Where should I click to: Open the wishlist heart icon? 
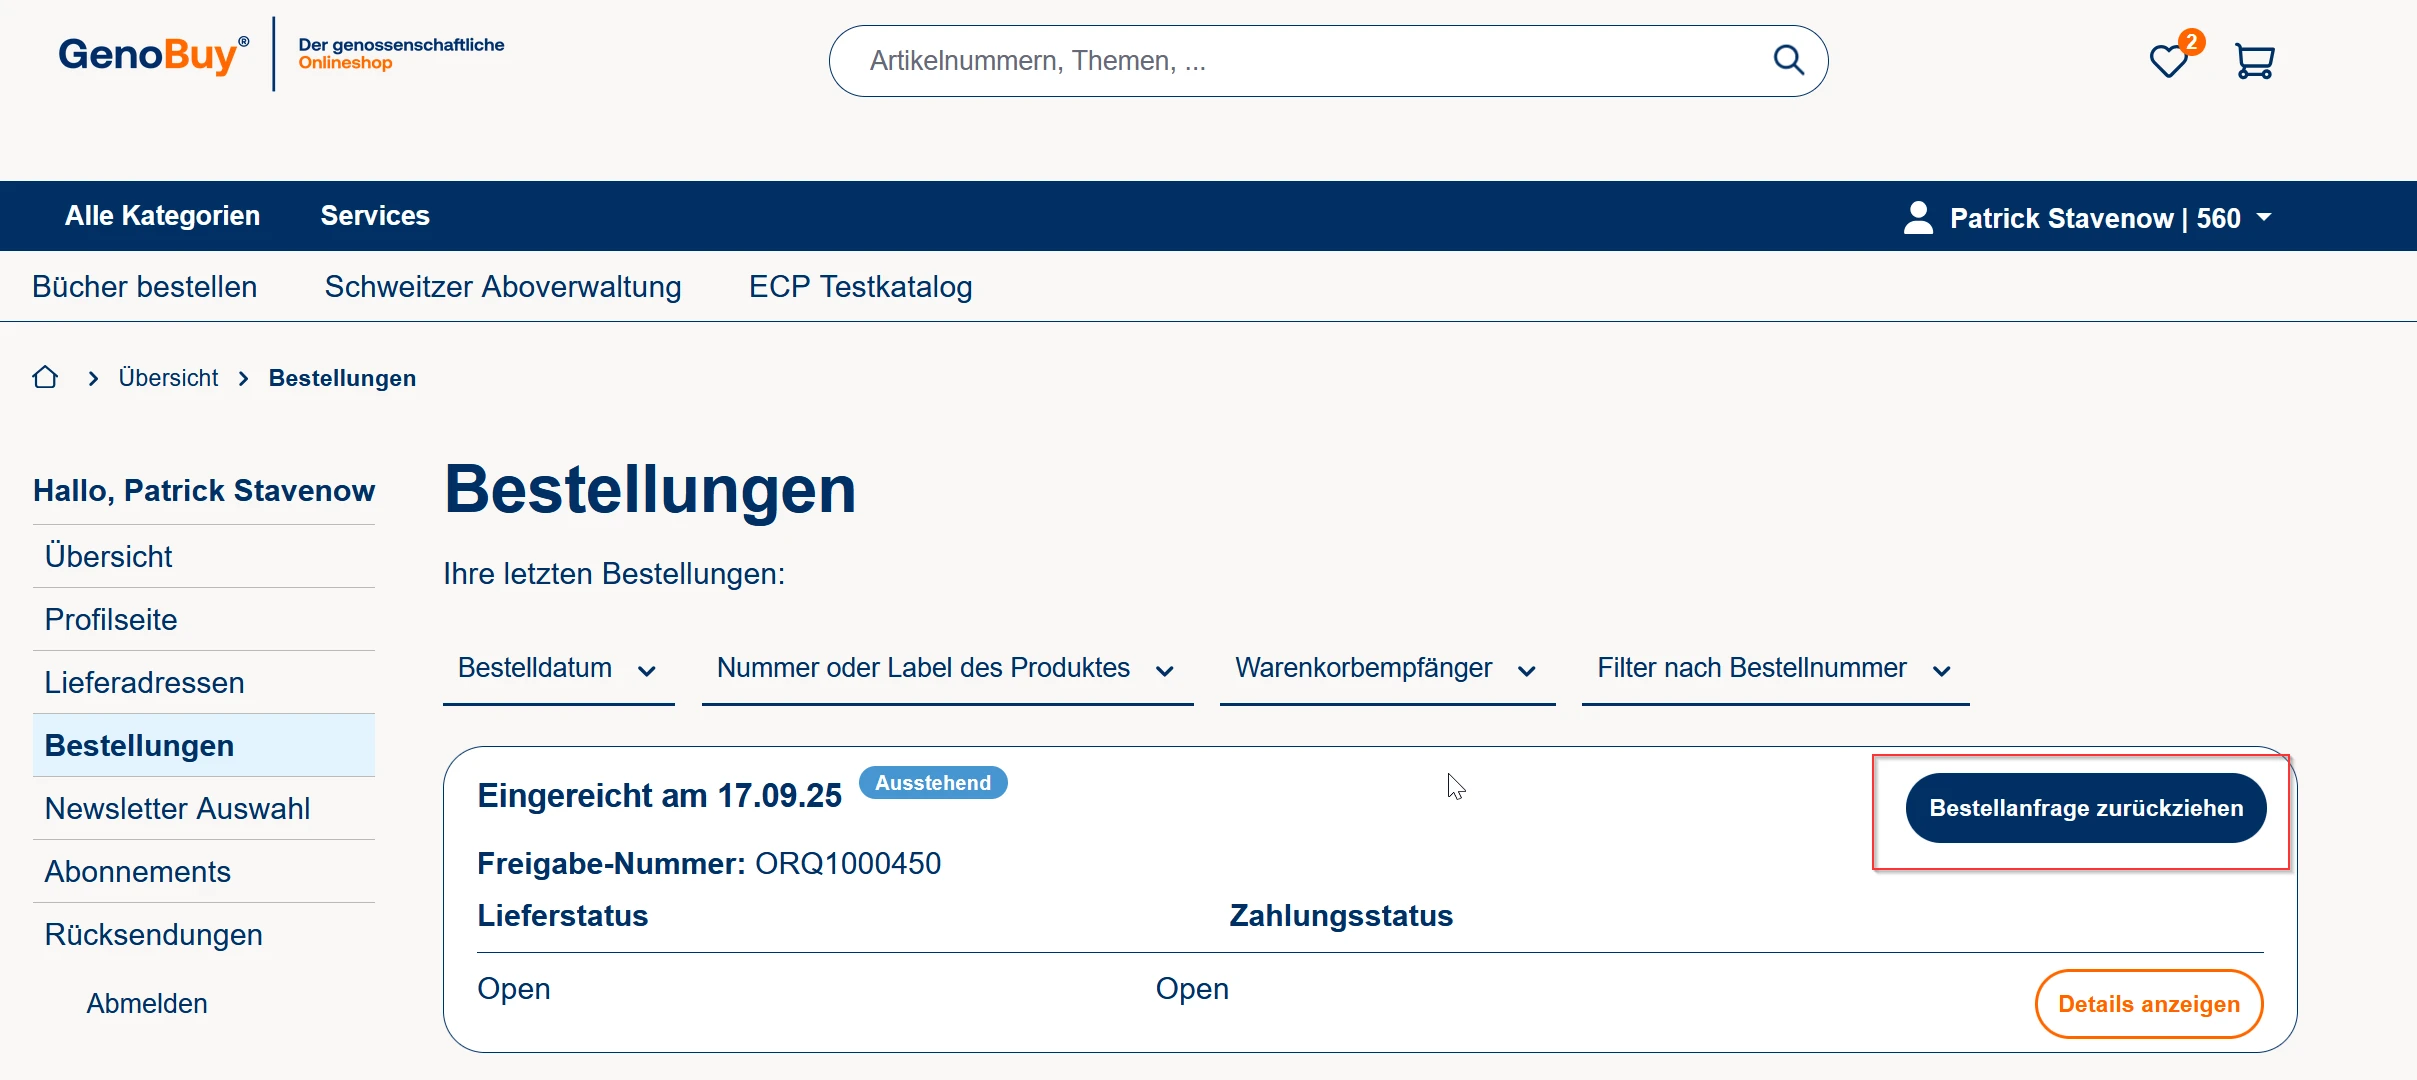tap(2168, 61)
